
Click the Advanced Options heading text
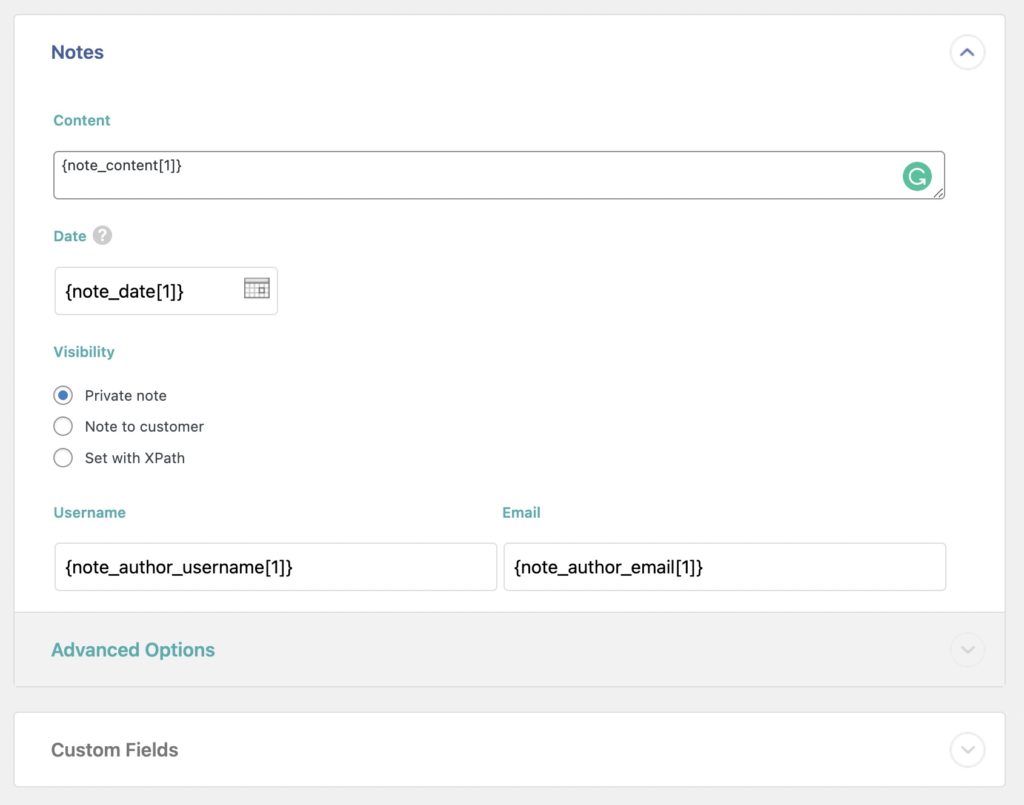tap(133, 649)
